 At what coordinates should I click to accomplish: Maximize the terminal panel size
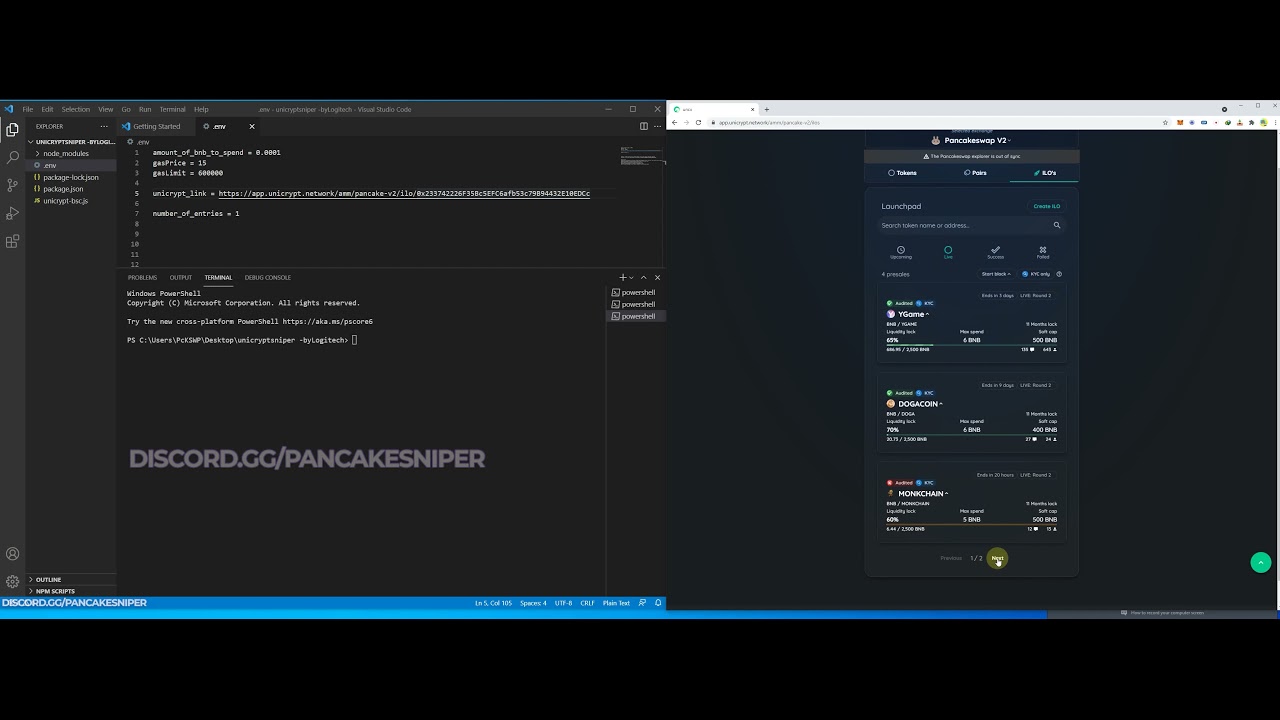pyautogui.click(x=644, y=277)
